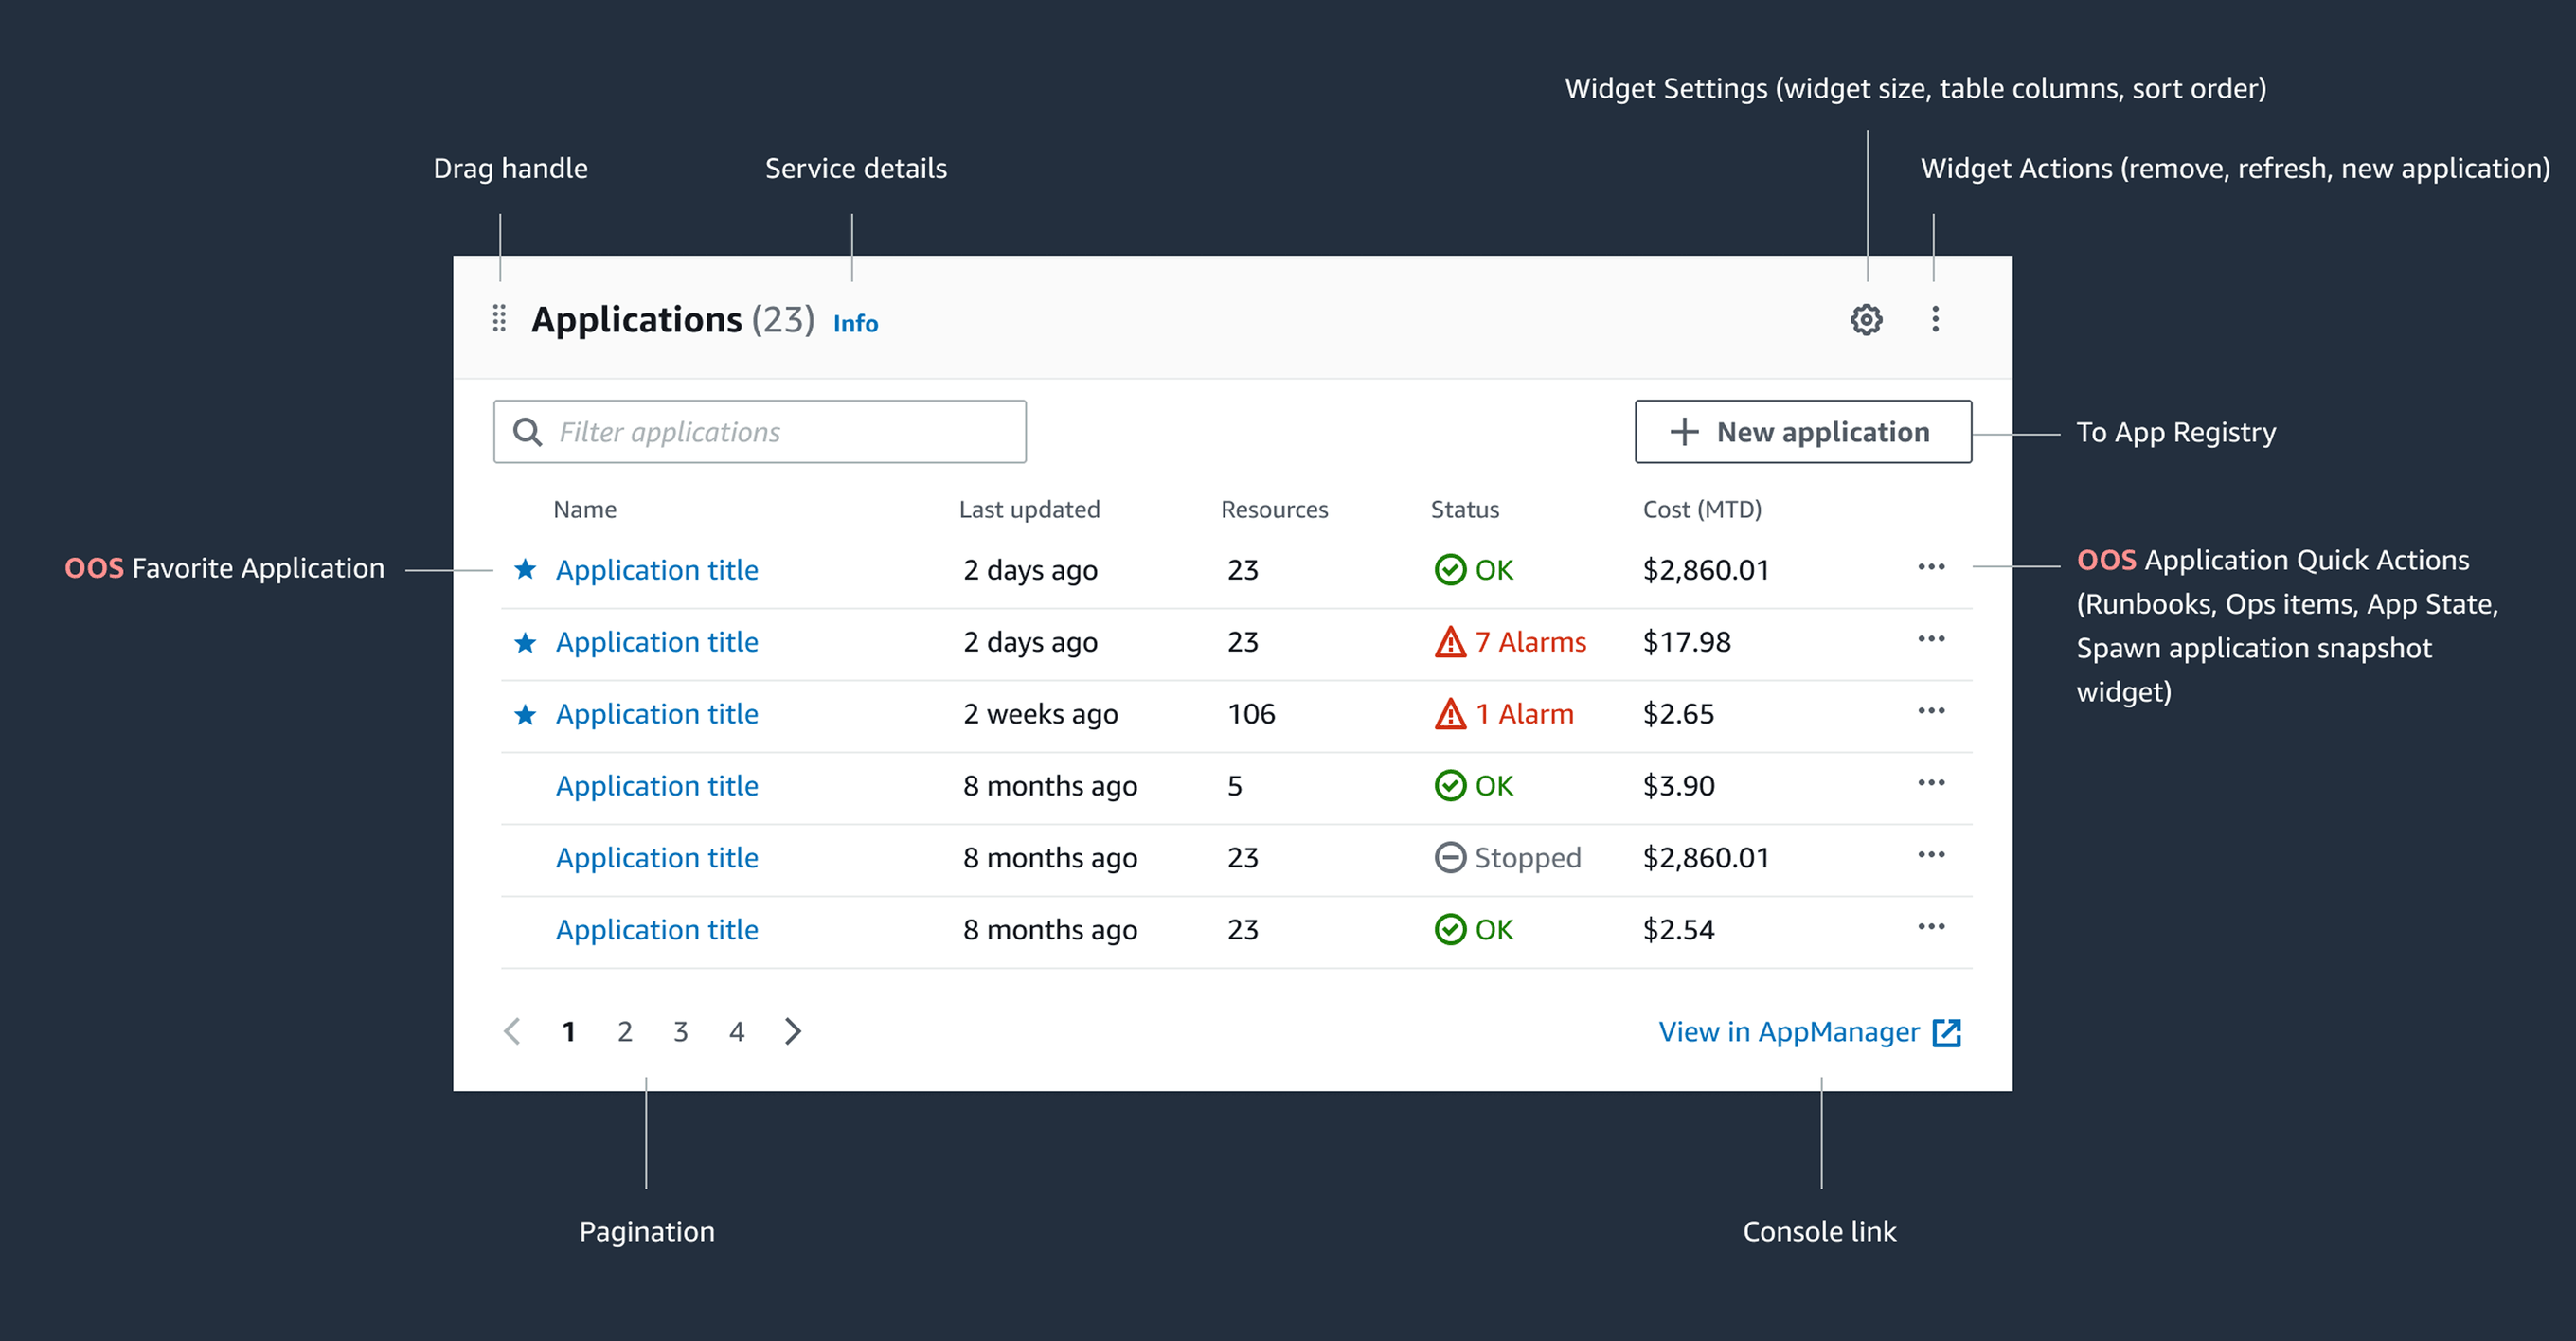Open quick actions ellipsis for $3.90 row
The width and height of the screenshot is (2576, 1341).
(x=1931, y=783)
